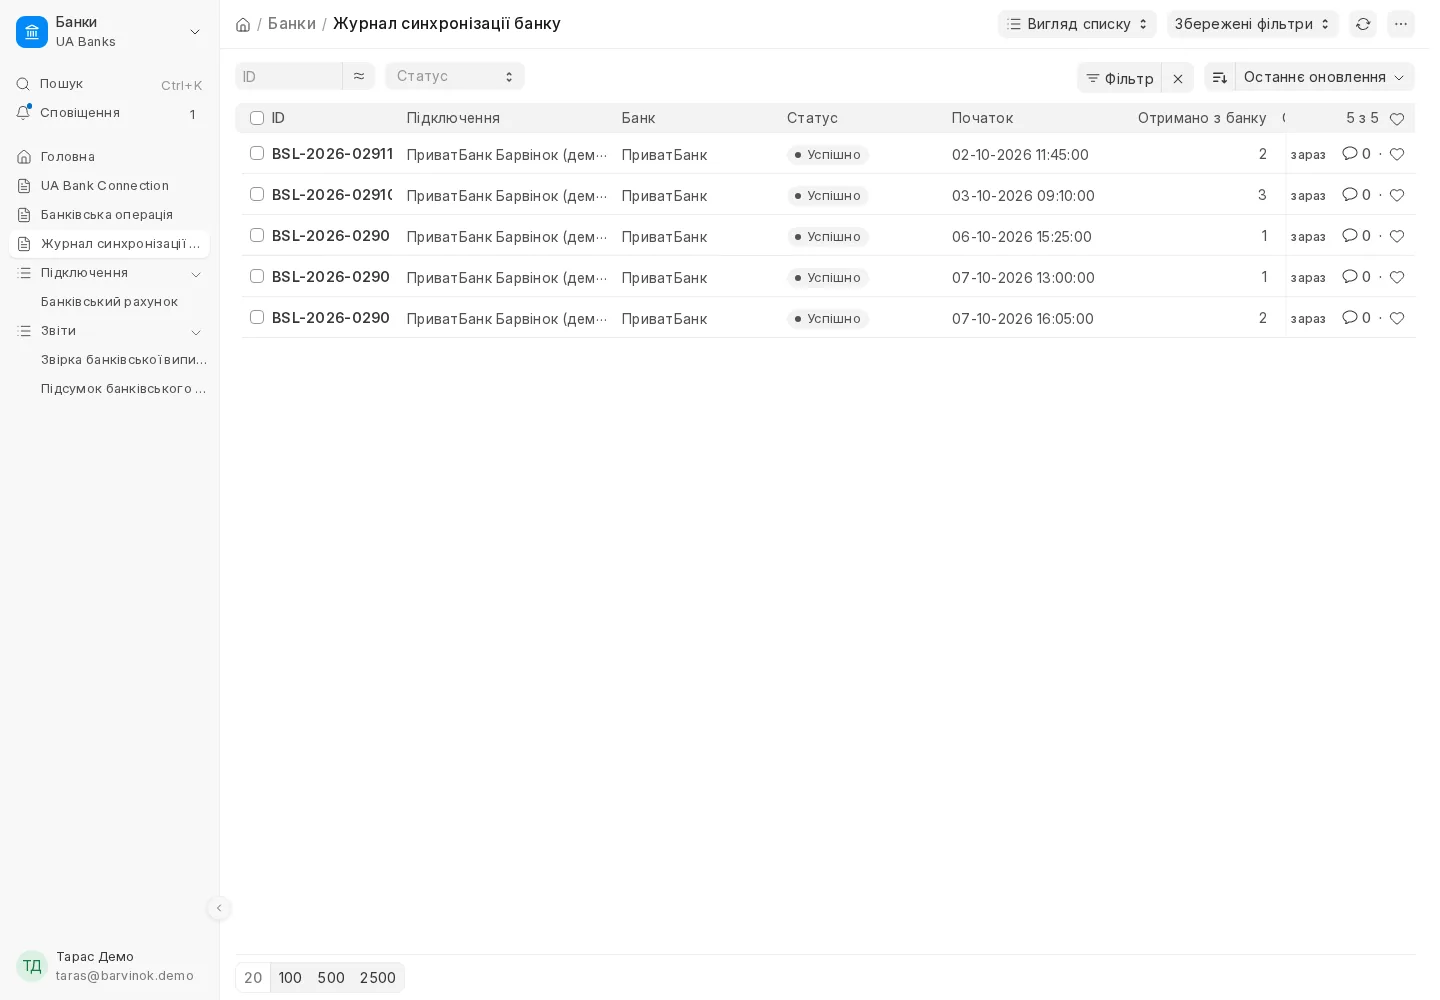1440x1000 pixels.
Task: Like the row dated 02-10-2026 11:45:00 with the heart icon
Action: tap(1397, 154)
